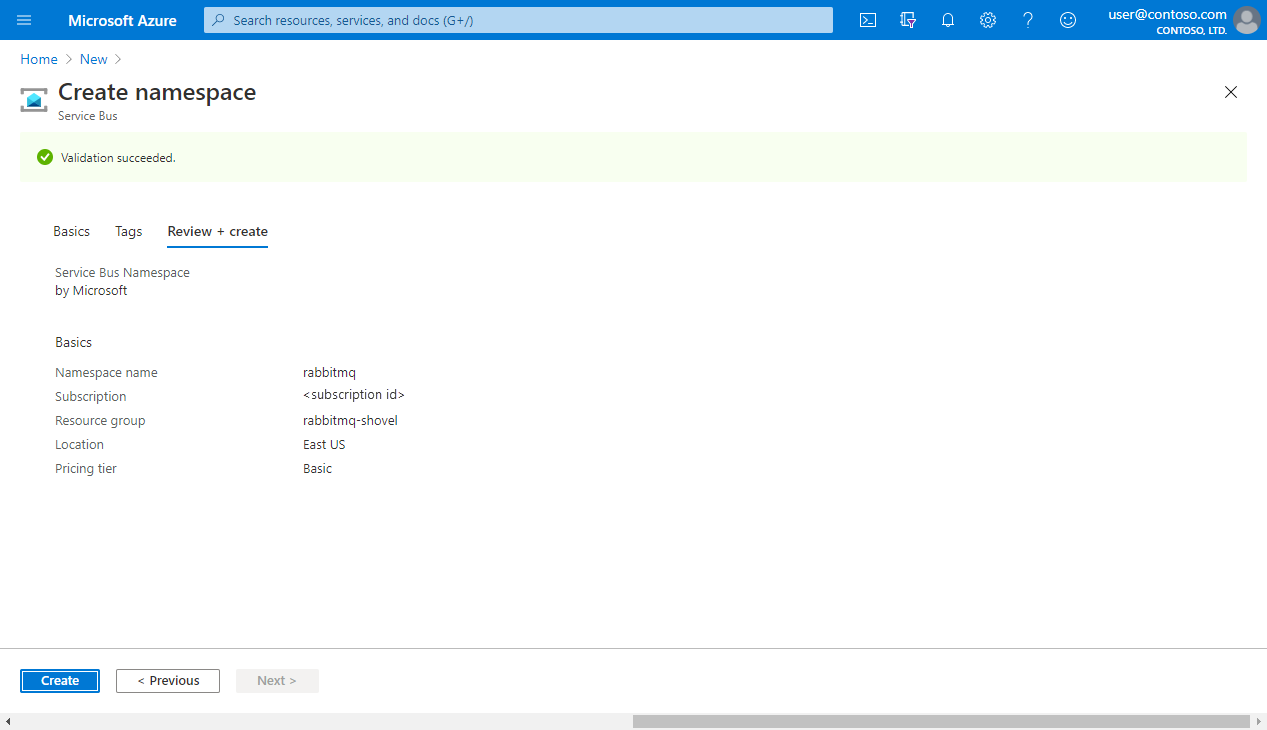Navigate to Home via breadcrumb

38,59
